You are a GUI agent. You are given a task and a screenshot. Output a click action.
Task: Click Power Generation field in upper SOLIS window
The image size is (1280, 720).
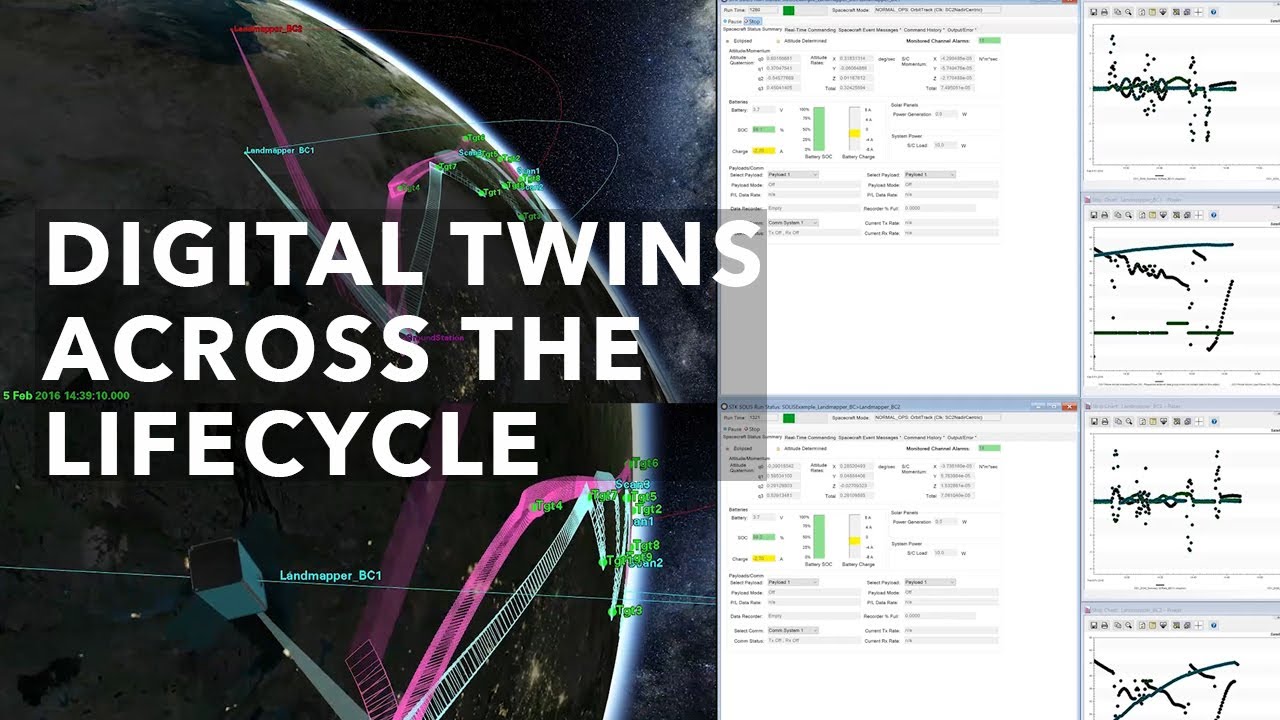(x=946, y=114)
